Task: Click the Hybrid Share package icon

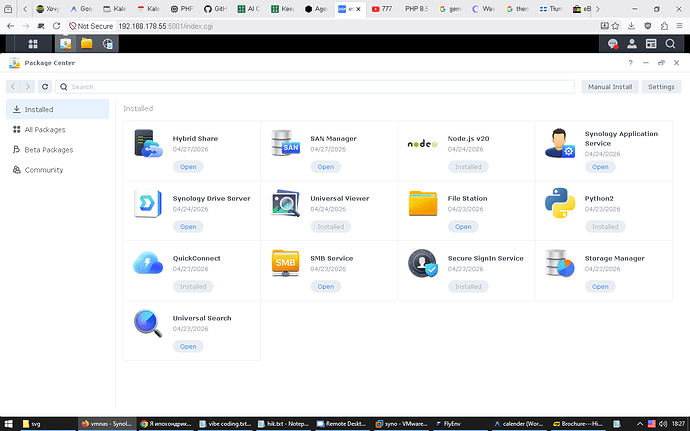Action: [x=148, y=144]
